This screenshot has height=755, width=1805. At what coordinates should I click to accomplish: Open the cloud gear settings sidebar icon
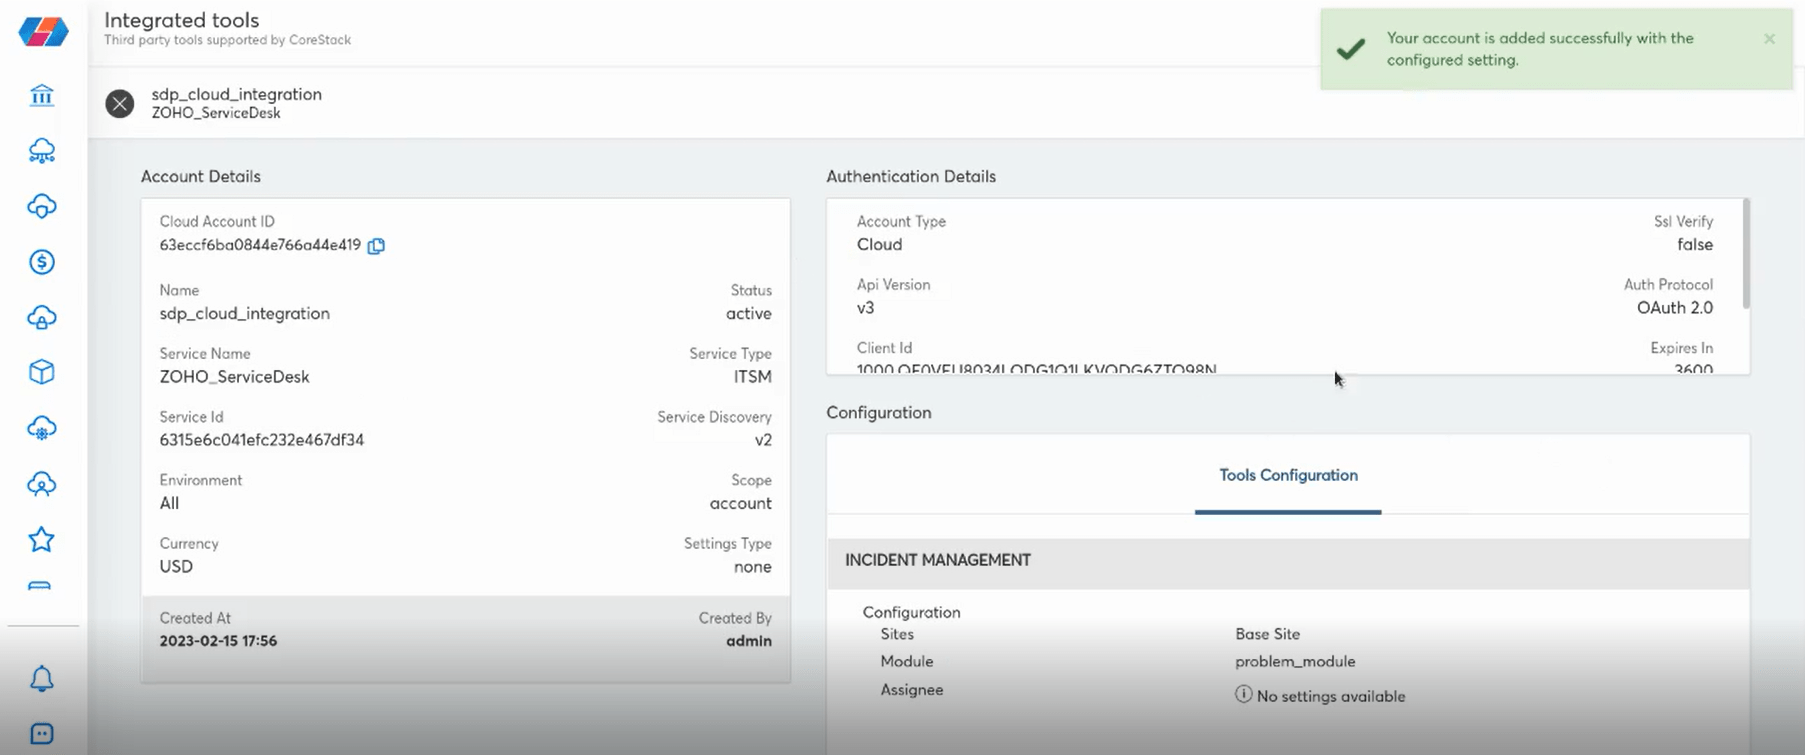point(42,428)
